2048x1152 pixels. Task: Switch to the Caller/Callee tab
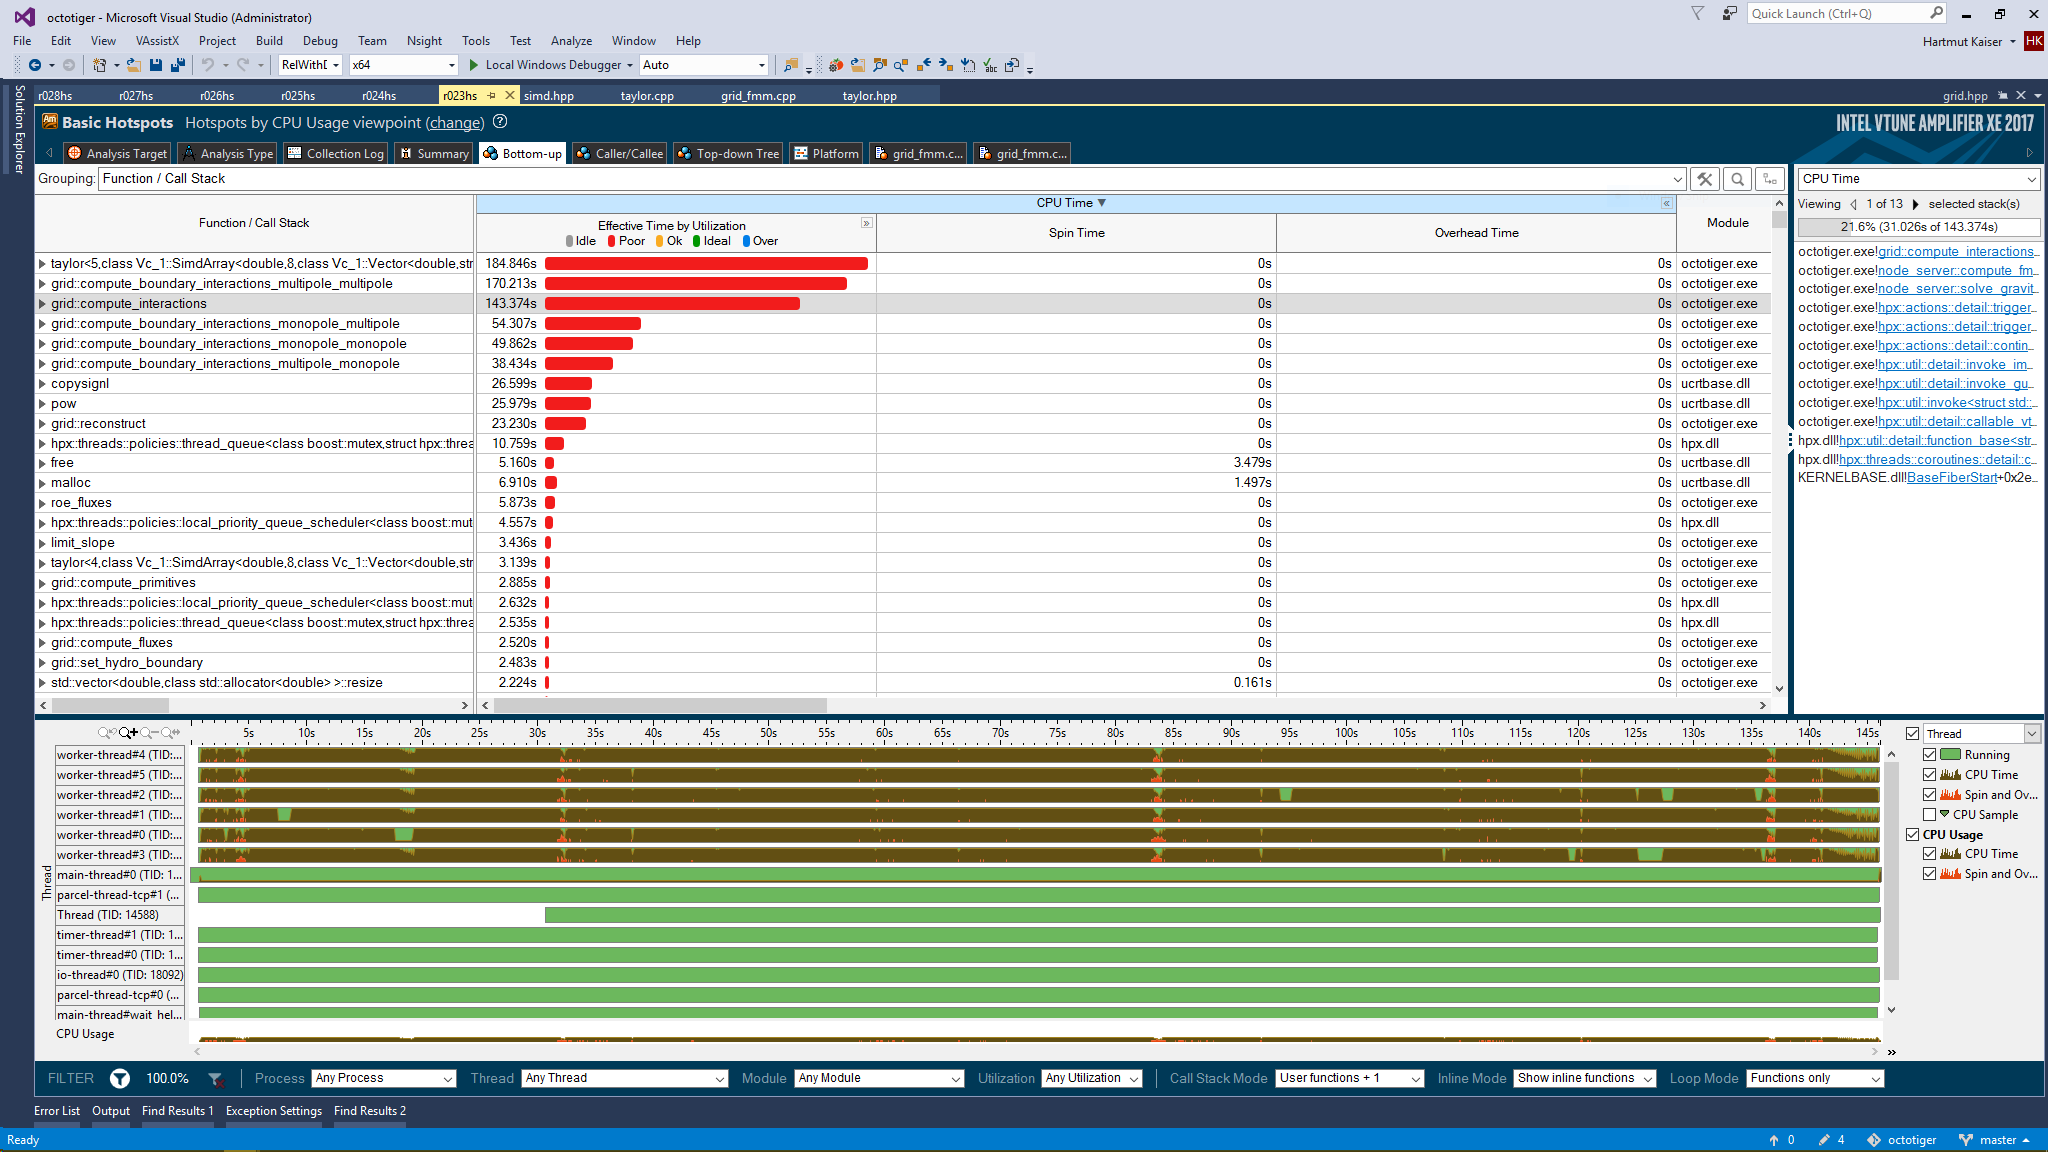pyautogui.click(x=619, y=153)
